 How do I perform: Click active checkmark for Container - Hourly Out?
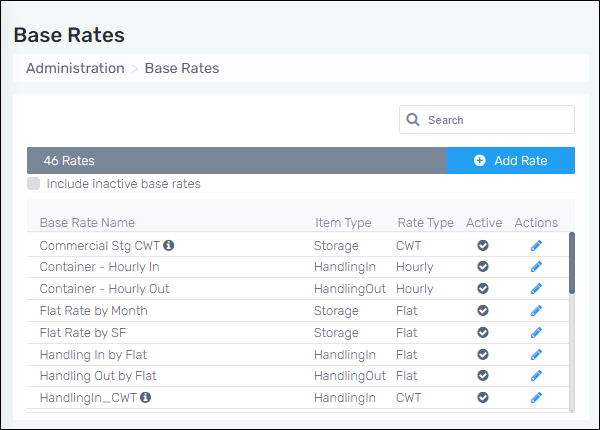[483, 288]
